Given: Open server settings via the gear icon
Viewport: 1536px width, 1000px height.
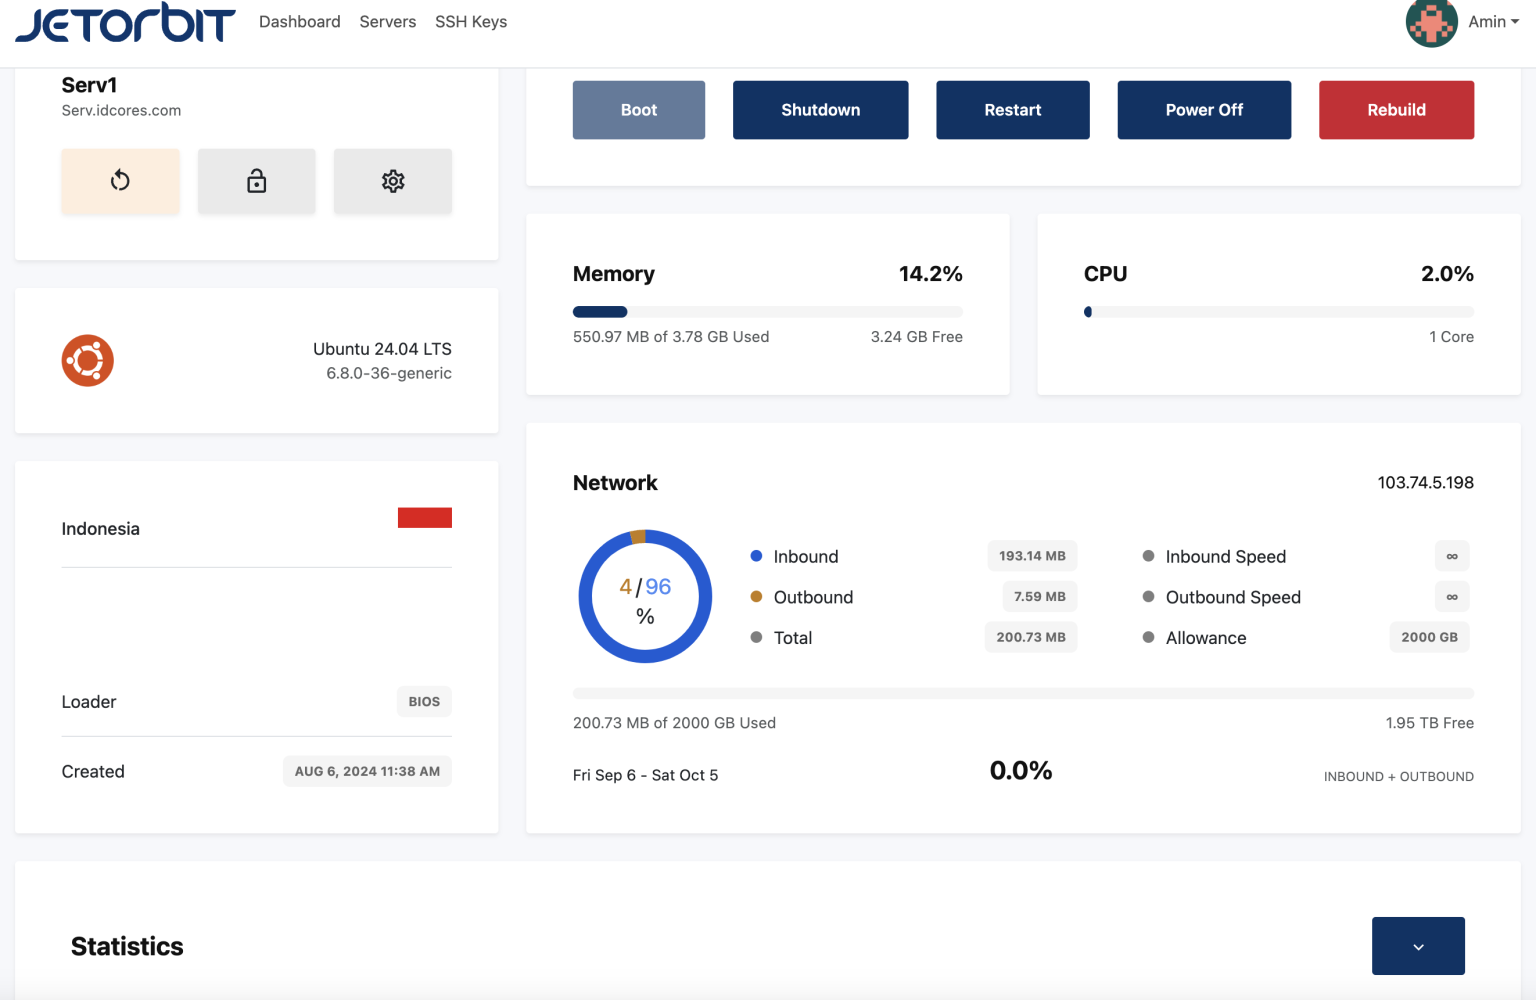Looking at the screenshot, I should [392, 181].
